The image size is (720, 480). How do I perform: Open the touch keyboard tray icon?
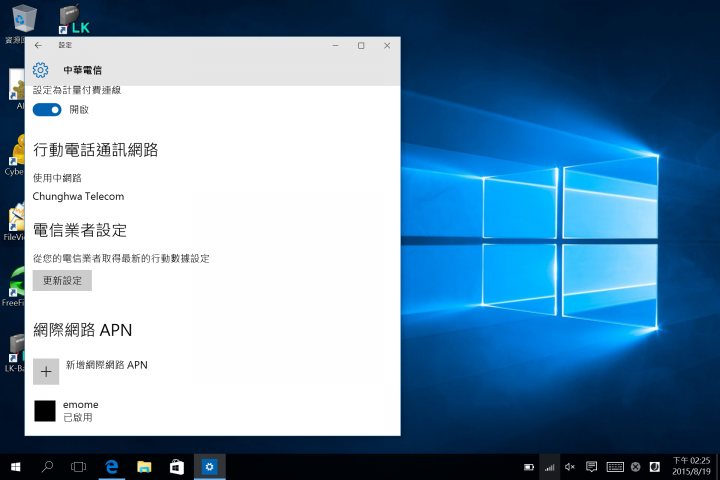615,467
